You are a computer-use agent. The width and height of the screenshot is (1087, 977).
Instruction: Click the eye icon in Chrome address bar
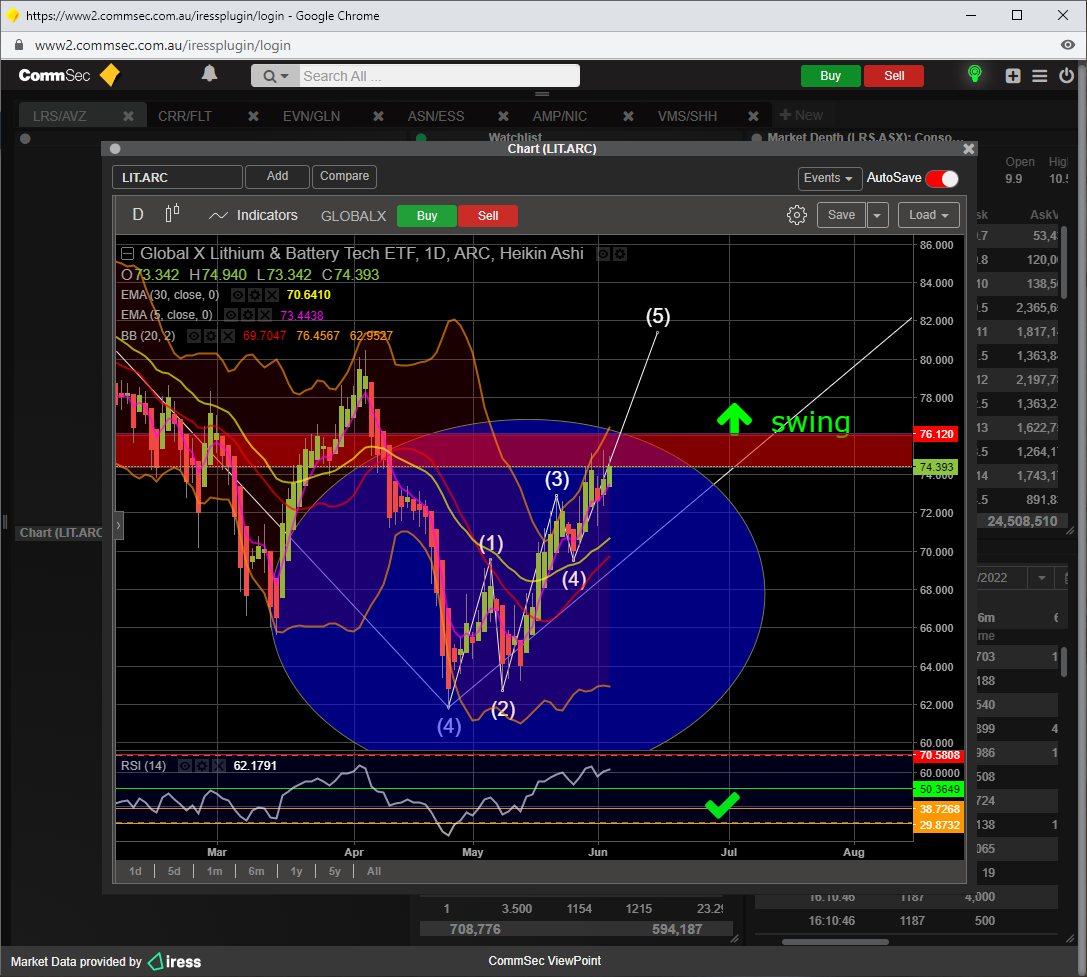click(1068, 45)
